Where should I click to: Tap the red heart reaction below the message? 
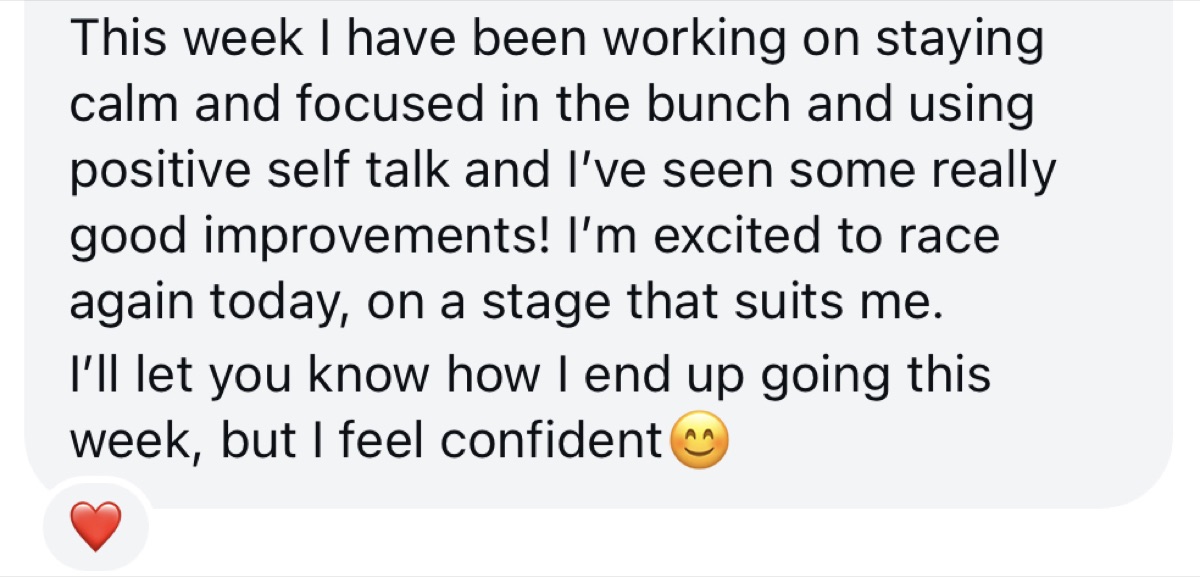click(x=97, y=526)
